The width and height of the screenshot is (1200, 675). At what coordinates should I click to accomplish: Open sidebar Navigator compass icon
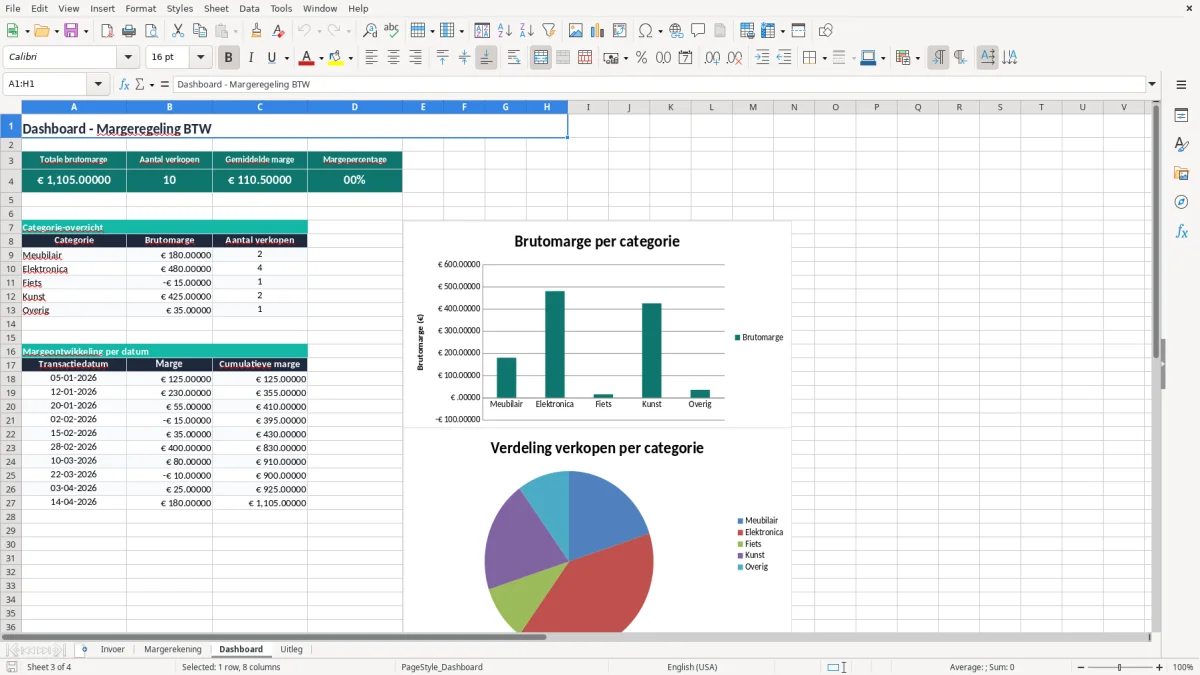click(x=1181, y=203)
